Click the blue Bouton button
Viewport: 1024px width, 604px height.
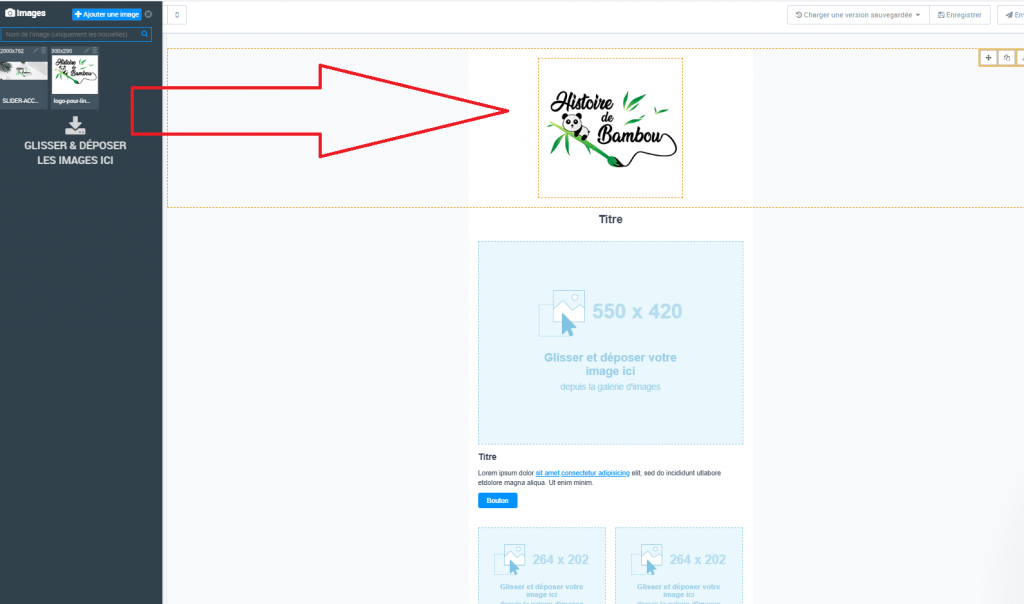tap(498, 501)
